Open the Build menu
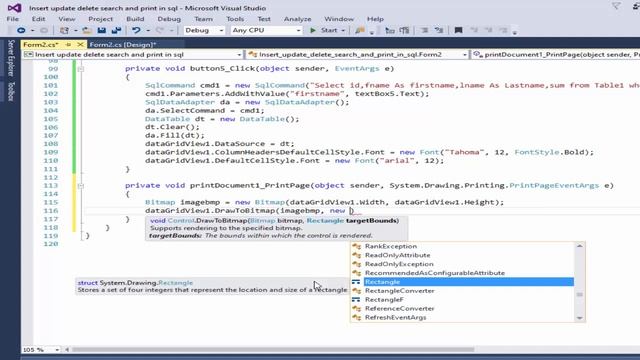Image resolution: width=640 pixels, height=360 pixels. (x=135, y=19)
